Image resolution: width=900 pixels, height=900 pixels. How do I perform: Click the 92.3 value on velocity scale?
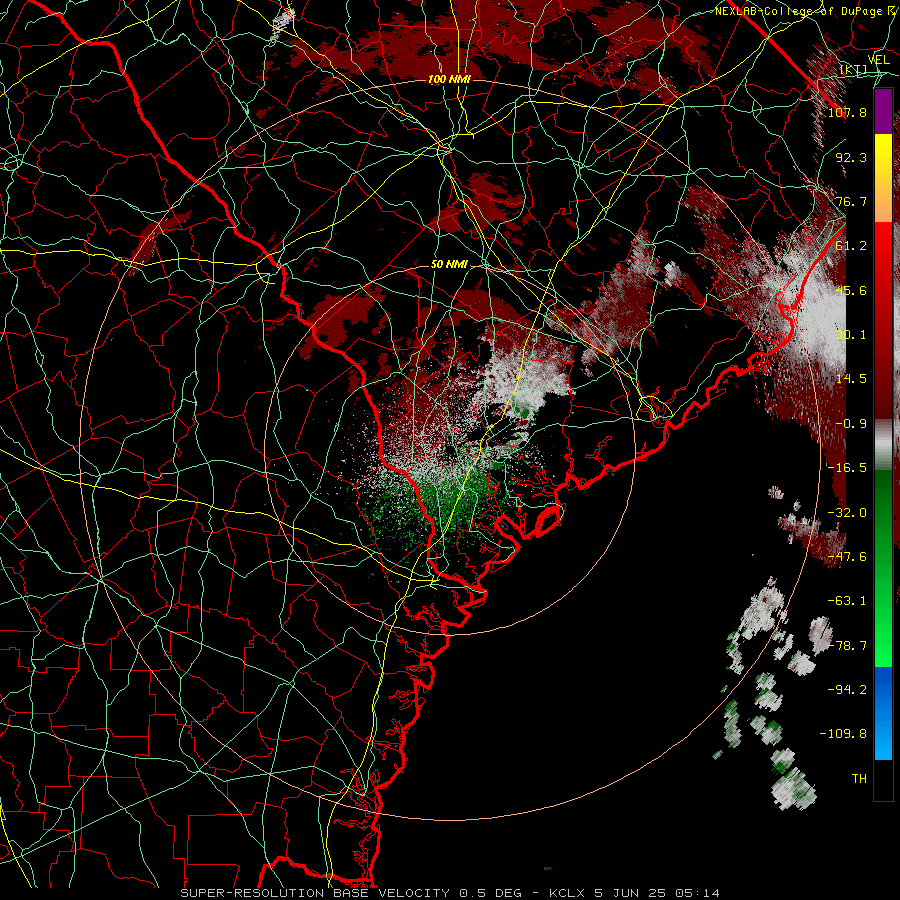click(851, 157)
